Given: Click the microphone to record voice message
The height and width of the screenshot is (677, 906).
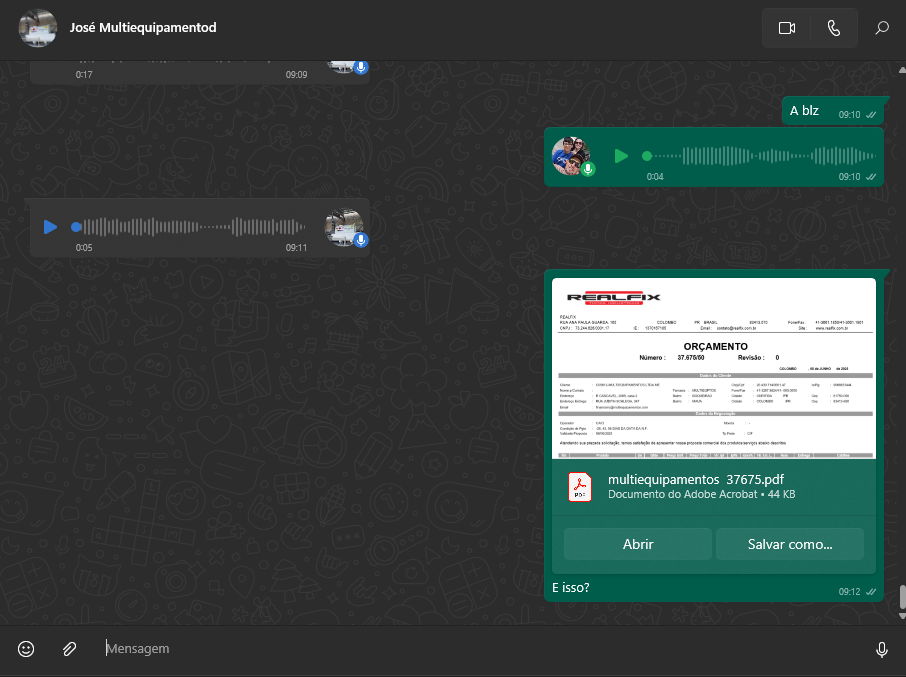Looking at the screenshot, I should coord(881,649).
